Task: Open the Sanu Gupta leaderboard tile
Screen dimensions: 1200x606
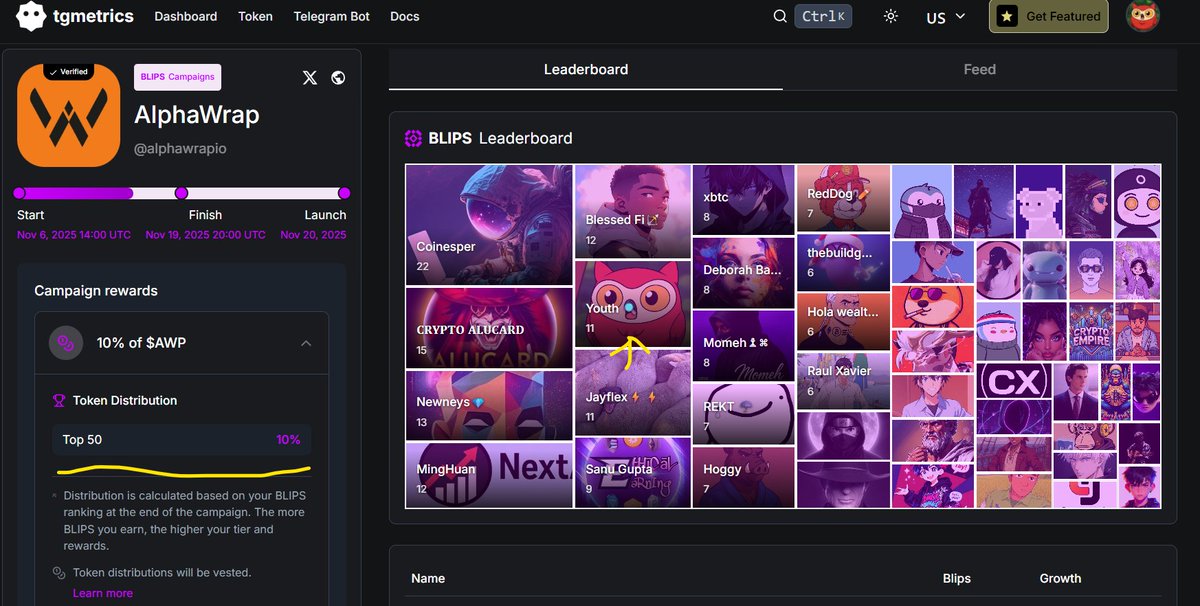Action: pos(633,472)
